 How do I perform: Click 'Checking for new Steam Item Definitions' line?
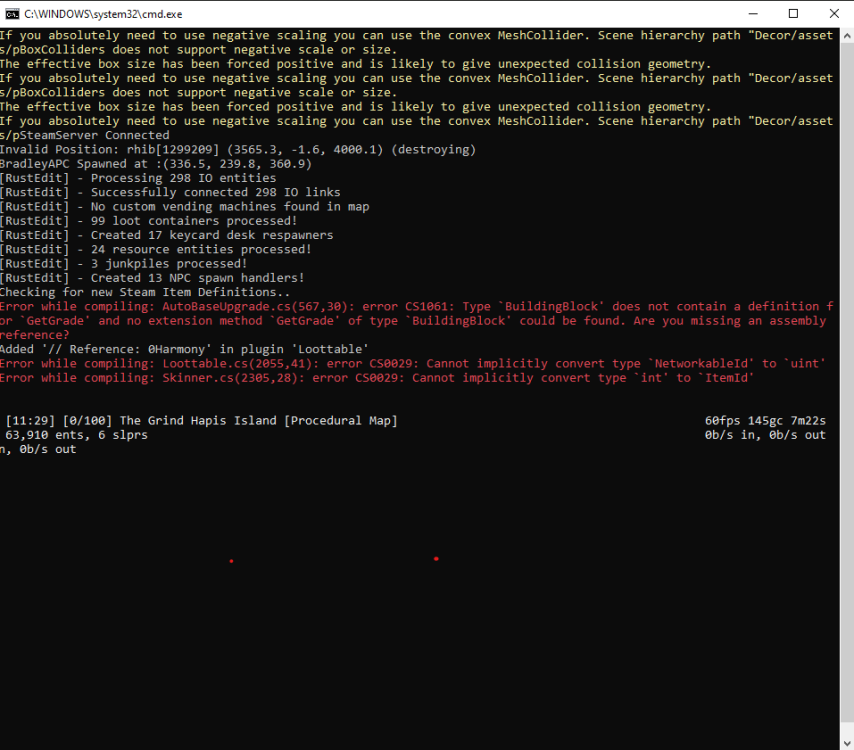pyautogui.click(x=143, y=292)
